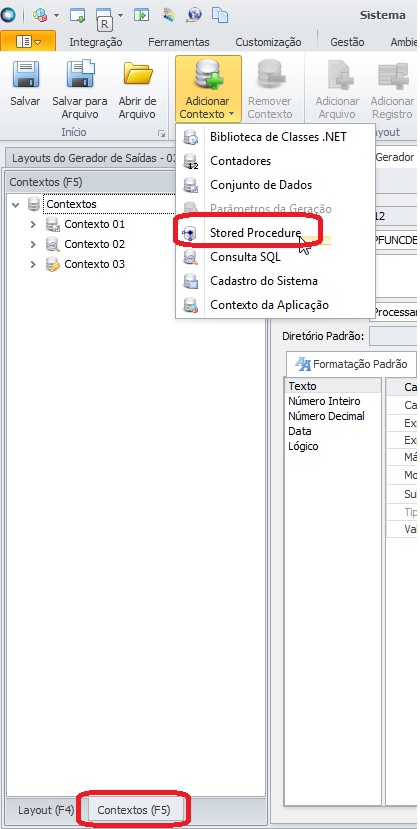The image size is (420, 829).
Task: Click the Diretório Padrão input field
Action: [393, 336]
